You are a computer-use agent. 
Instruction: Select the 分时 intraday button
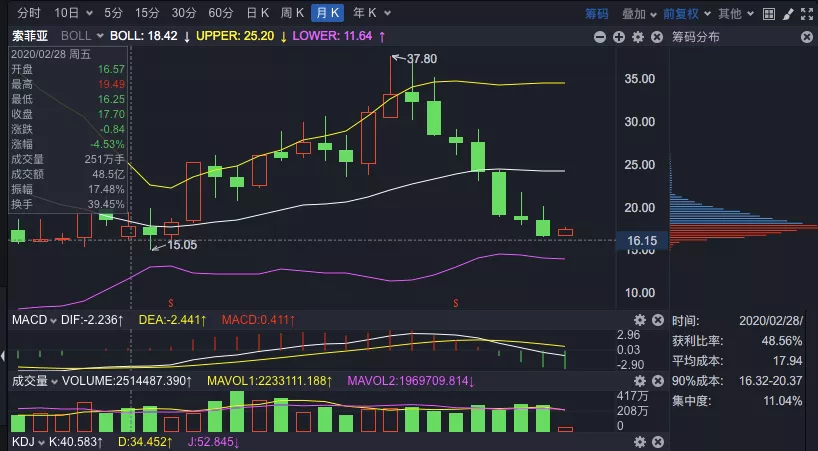tap(29, 13)
